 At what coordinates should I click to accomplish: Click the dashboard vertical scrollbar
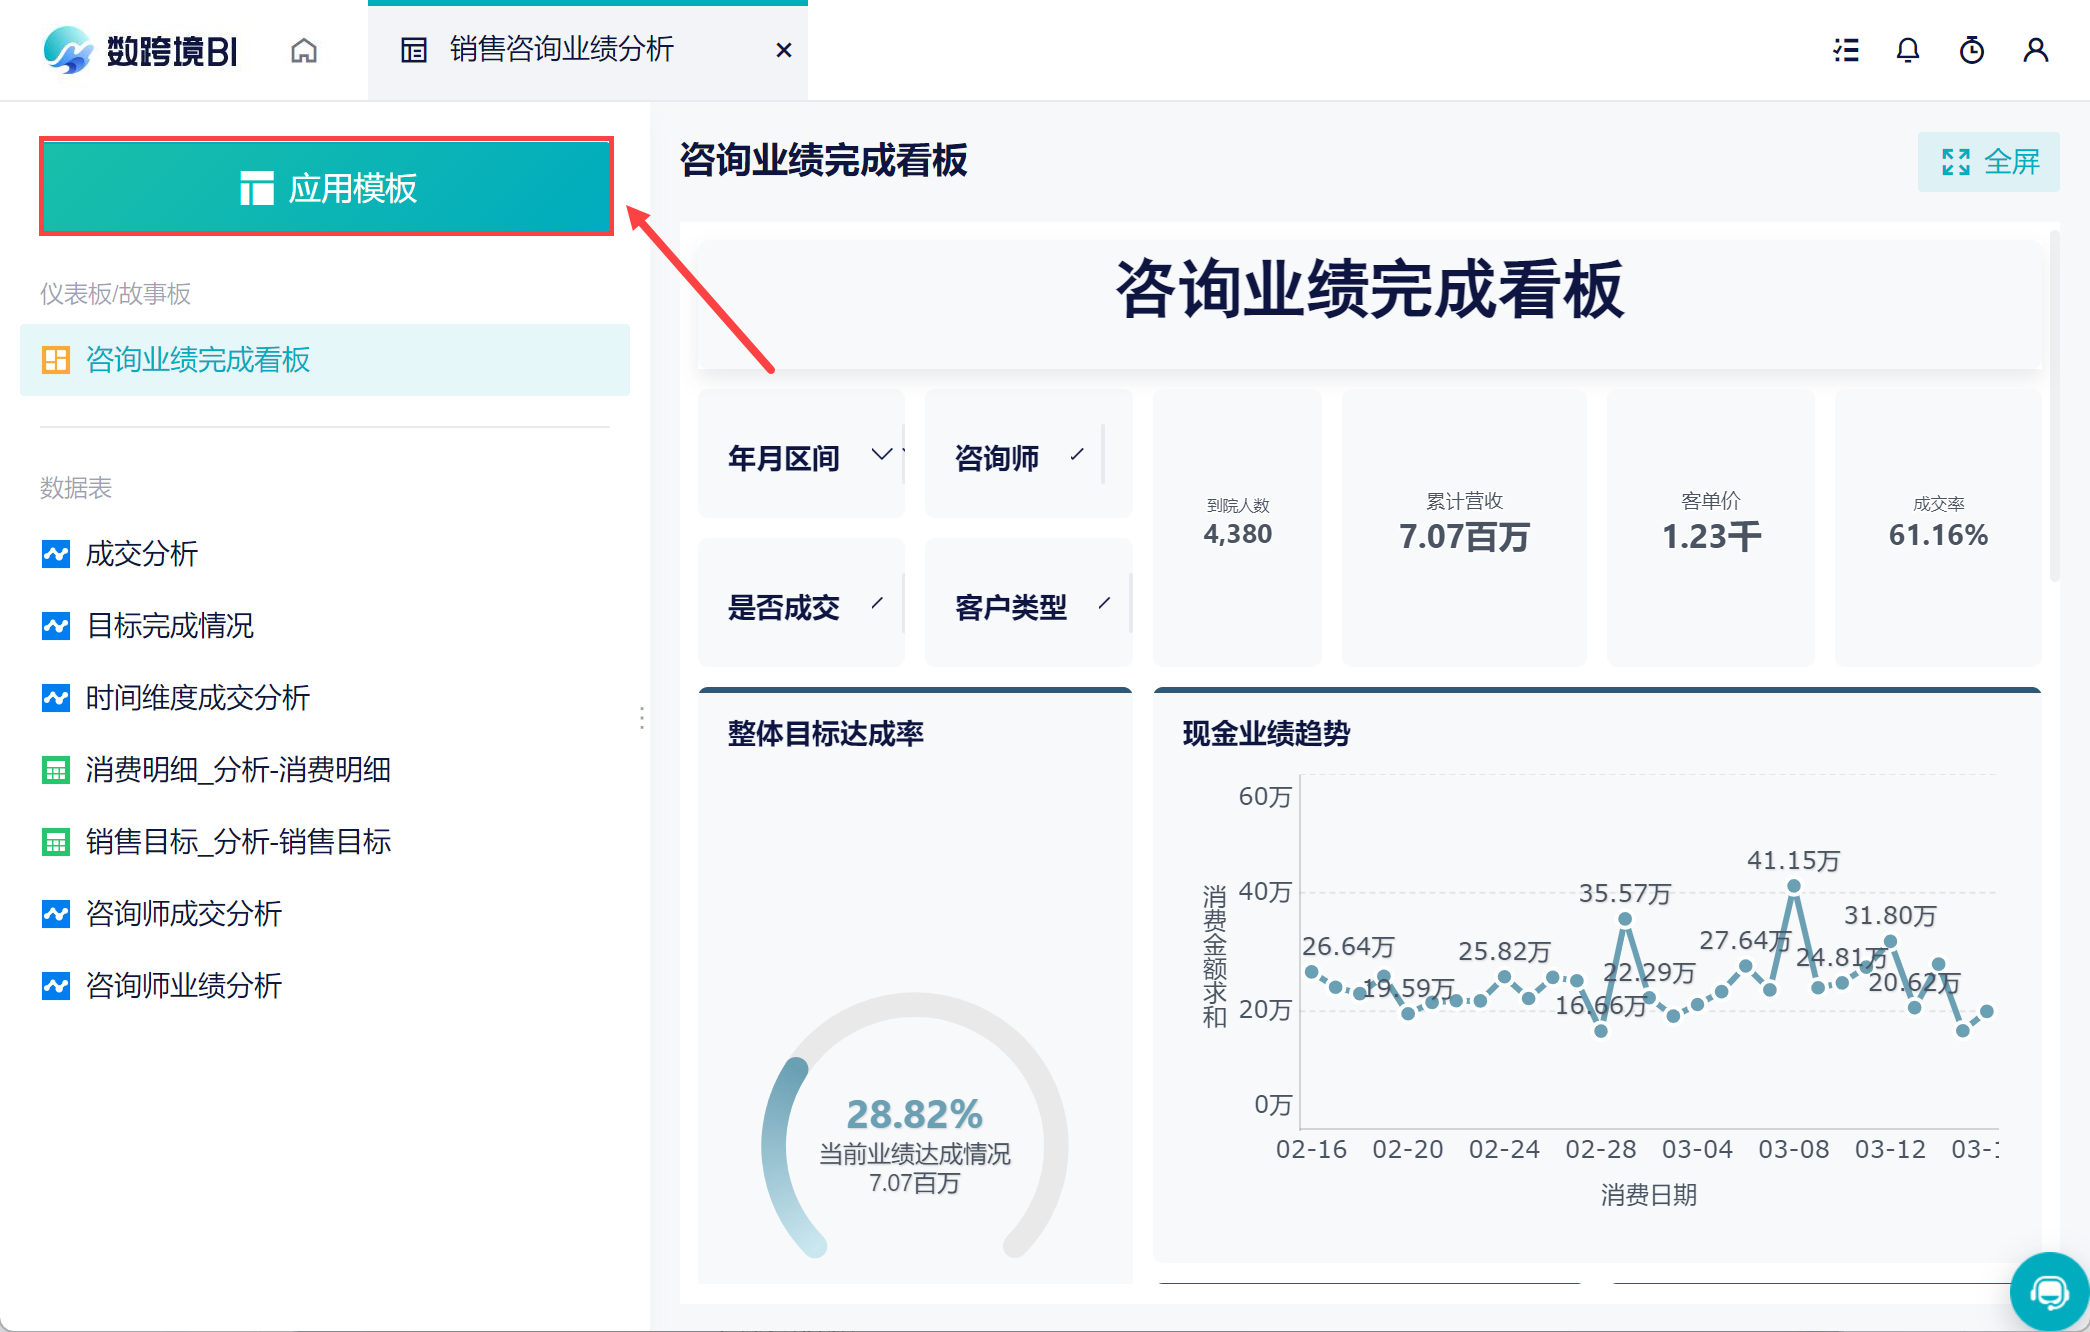[x=2055, y=406]
